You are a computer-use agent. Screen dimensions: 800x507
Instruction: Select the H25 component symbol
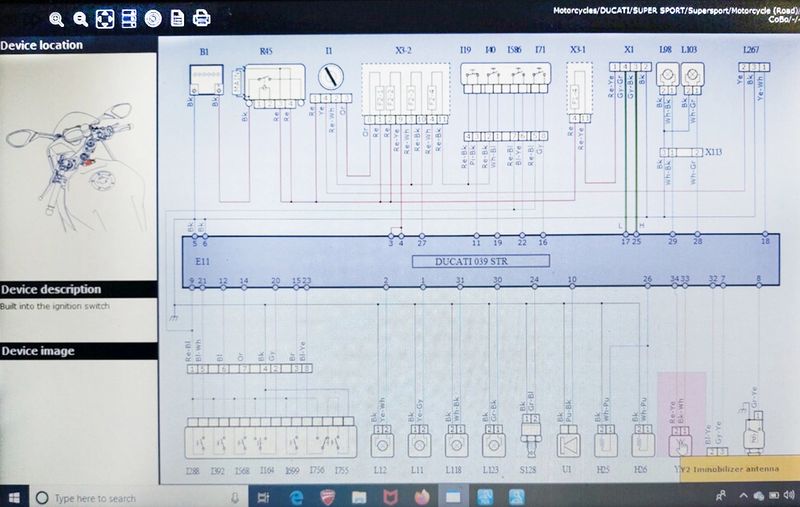[606, 445]
